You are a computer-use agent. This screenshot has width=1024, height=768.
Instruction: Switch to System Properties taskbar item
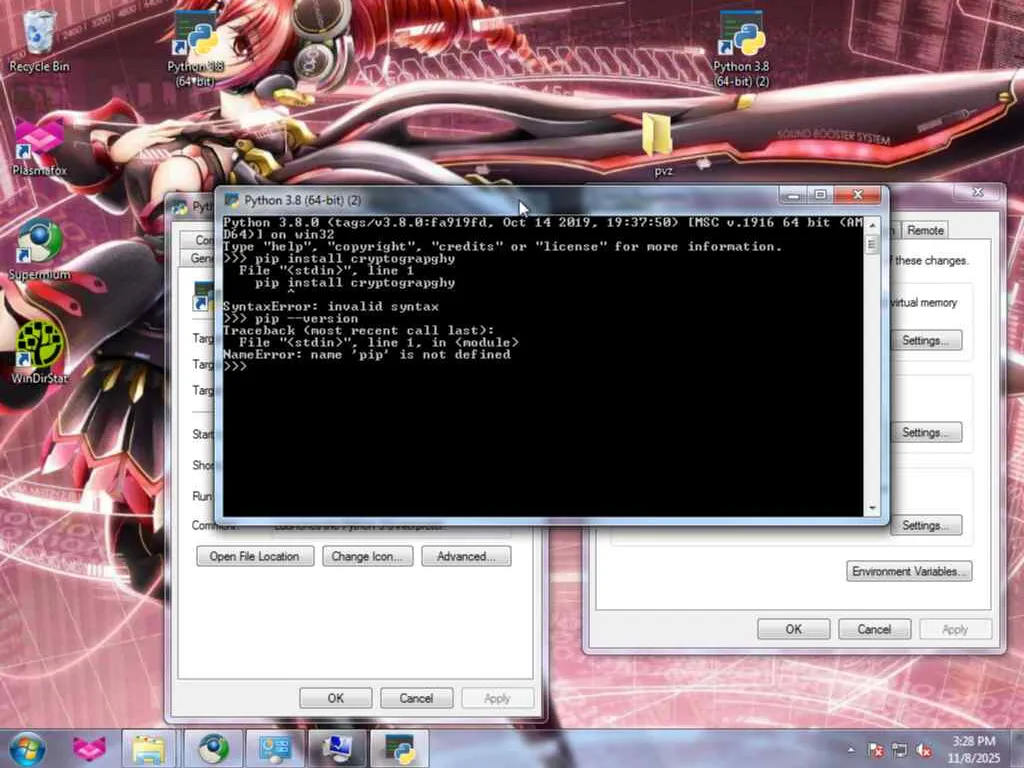(x=336, y=748)
